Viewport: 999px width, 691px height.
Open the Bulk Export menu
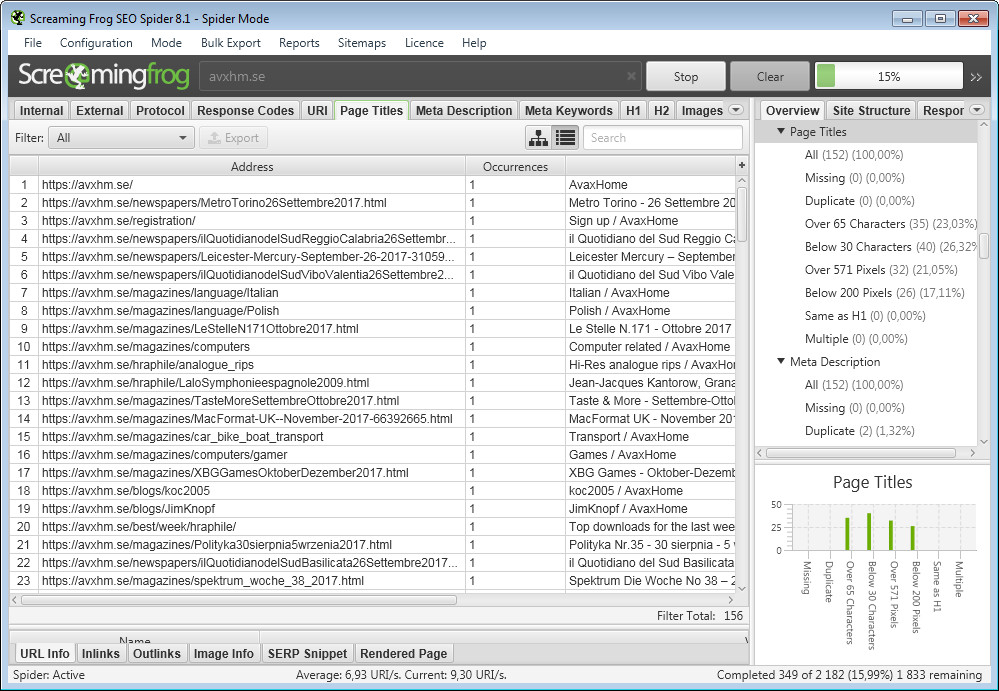(x=231, y=43)
